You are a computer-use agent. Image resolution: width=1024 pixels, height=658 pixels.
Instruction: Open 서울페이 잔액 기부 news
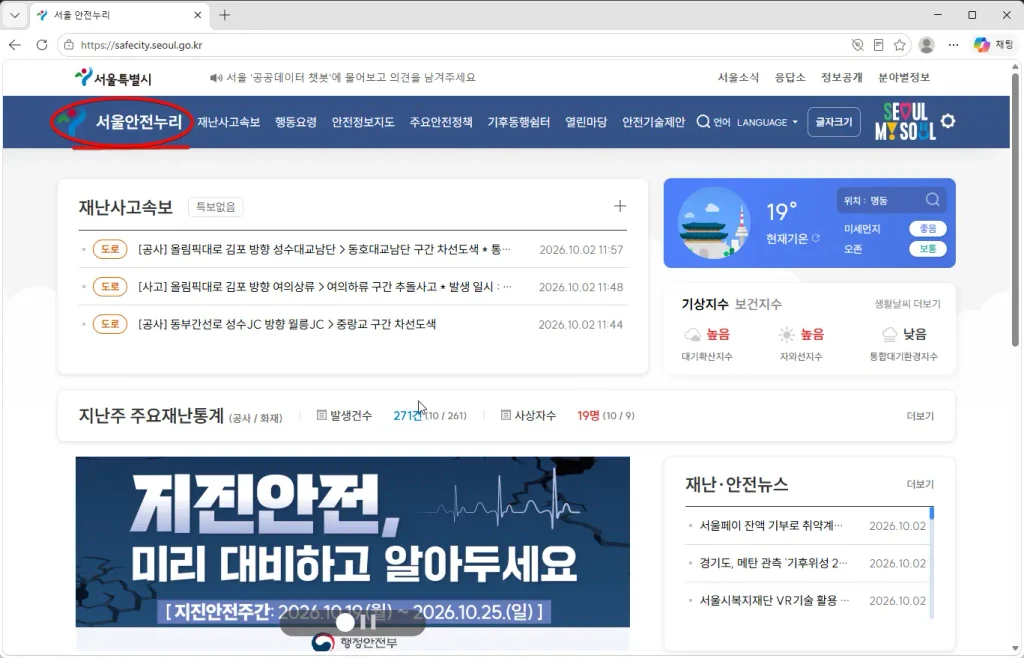(x=771, y=525)
